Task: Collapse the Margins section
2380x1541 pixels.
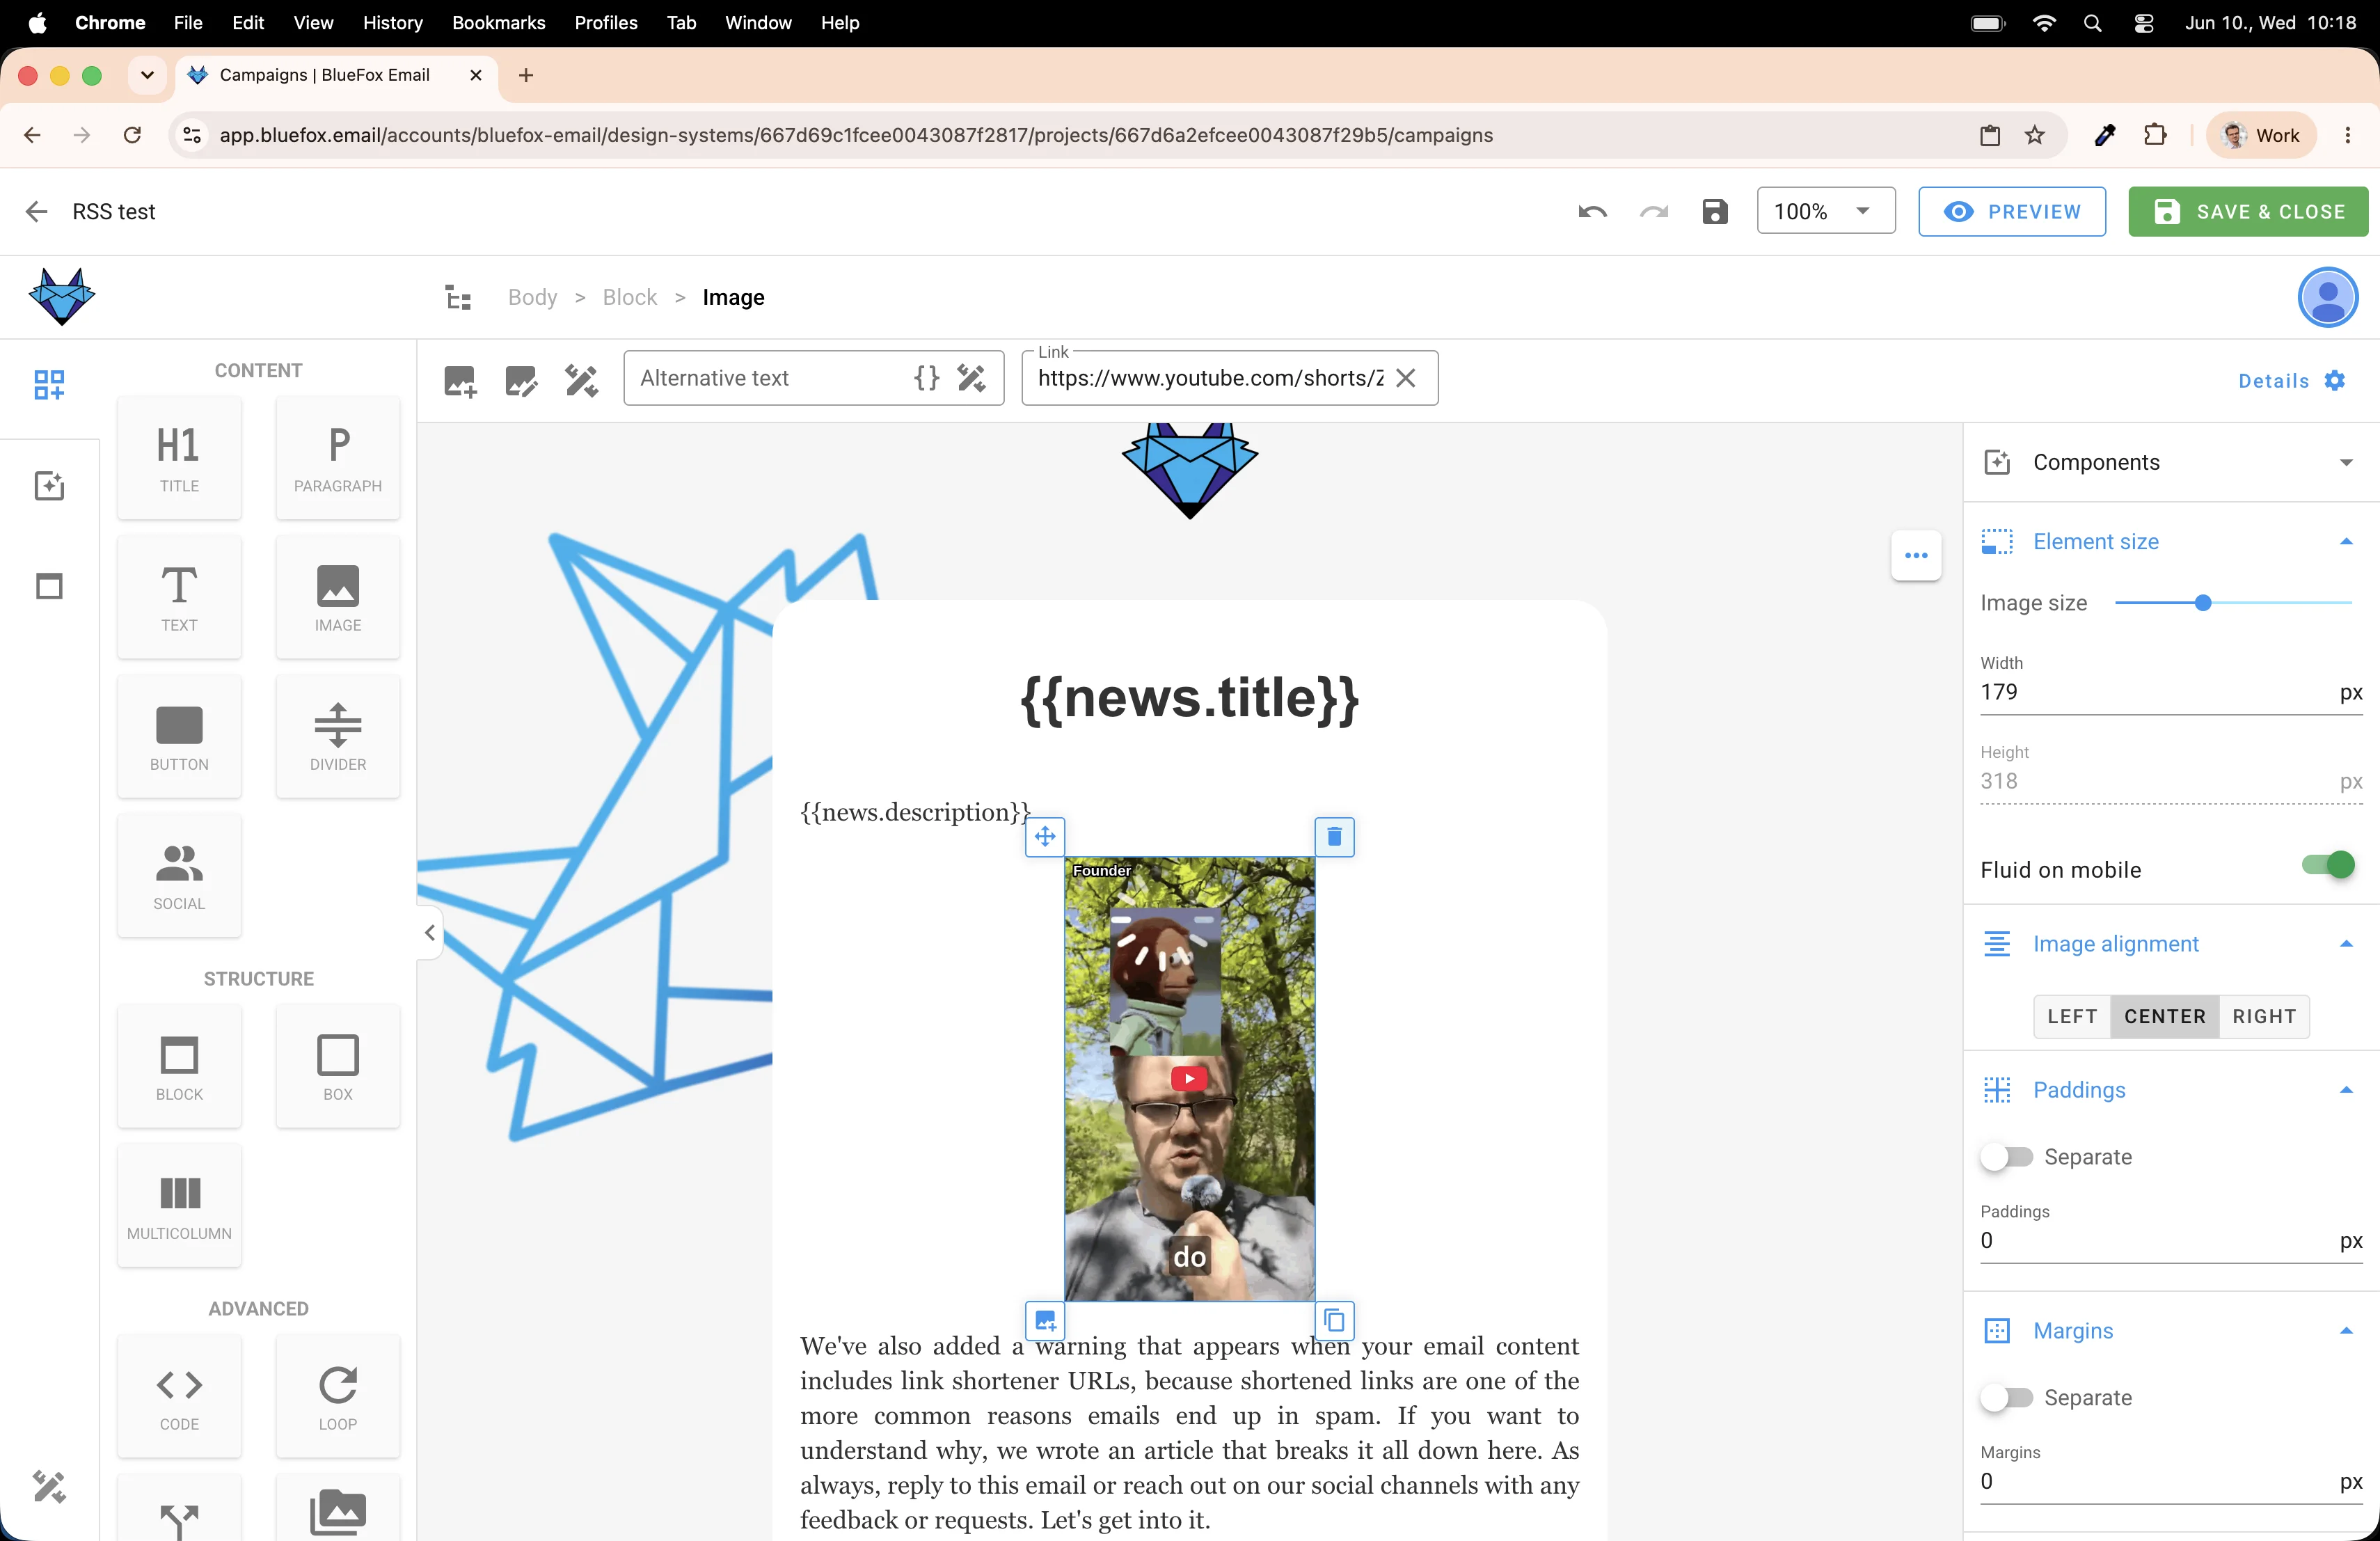Action: coord(2345,1331)
